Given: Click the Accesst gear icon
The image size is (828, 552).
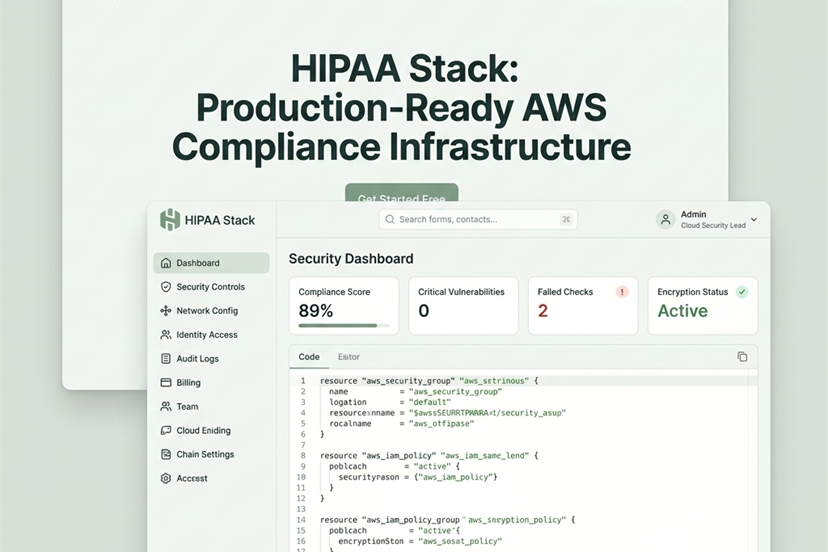Looking at the screenshot, I should tap(166, 478).
